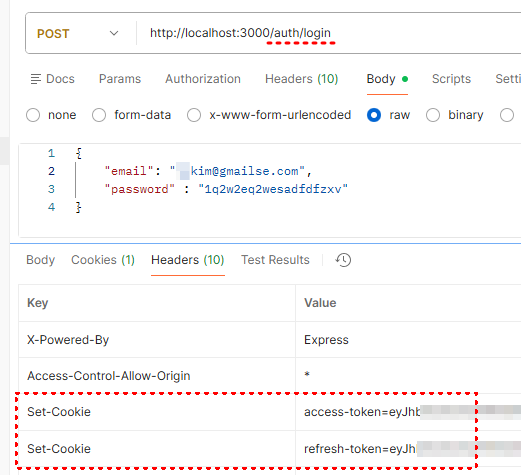This screenshot has width=521, height=475.
Task: Open the Authorization tab
Action: [x=203, y=79]
